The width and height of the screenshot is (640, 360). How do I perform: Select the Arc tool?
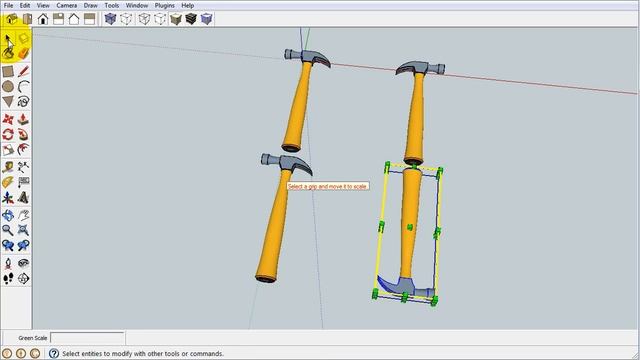coord(23,87)
